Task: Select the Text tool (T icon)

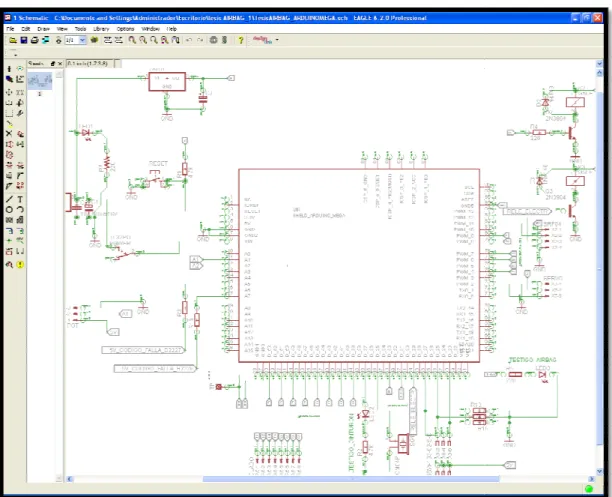Action: click(20, 200)
